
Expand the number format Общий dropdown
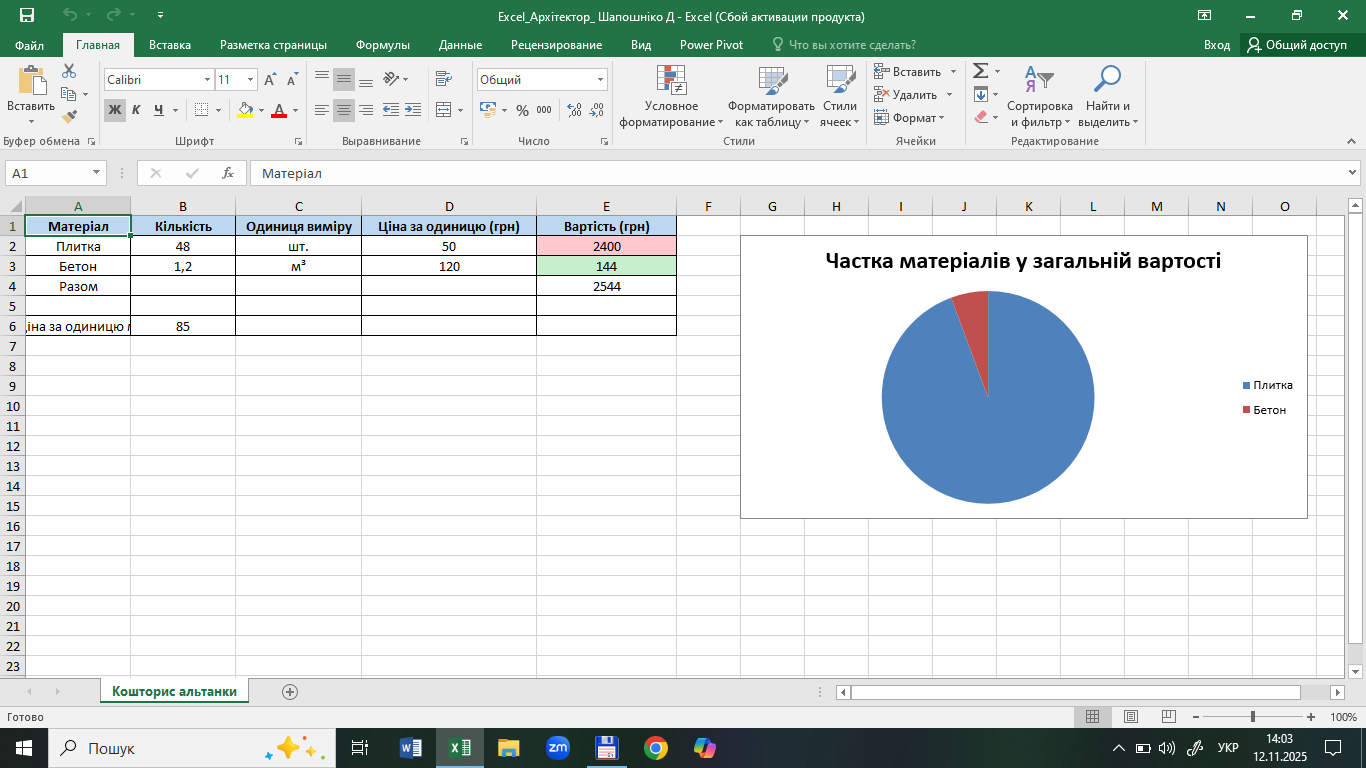(601, 80)
